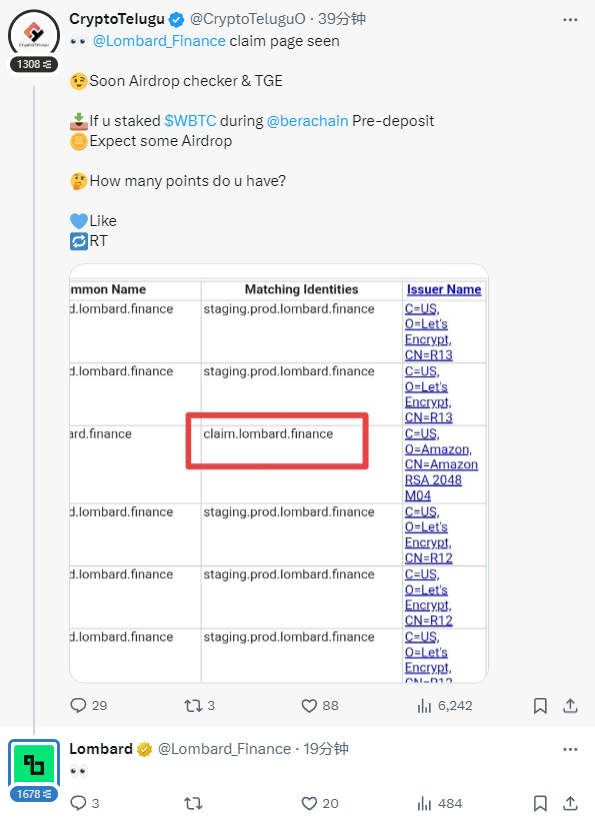Bookmark Lombard's reply

pyautogui.click(x=540, y=803)
